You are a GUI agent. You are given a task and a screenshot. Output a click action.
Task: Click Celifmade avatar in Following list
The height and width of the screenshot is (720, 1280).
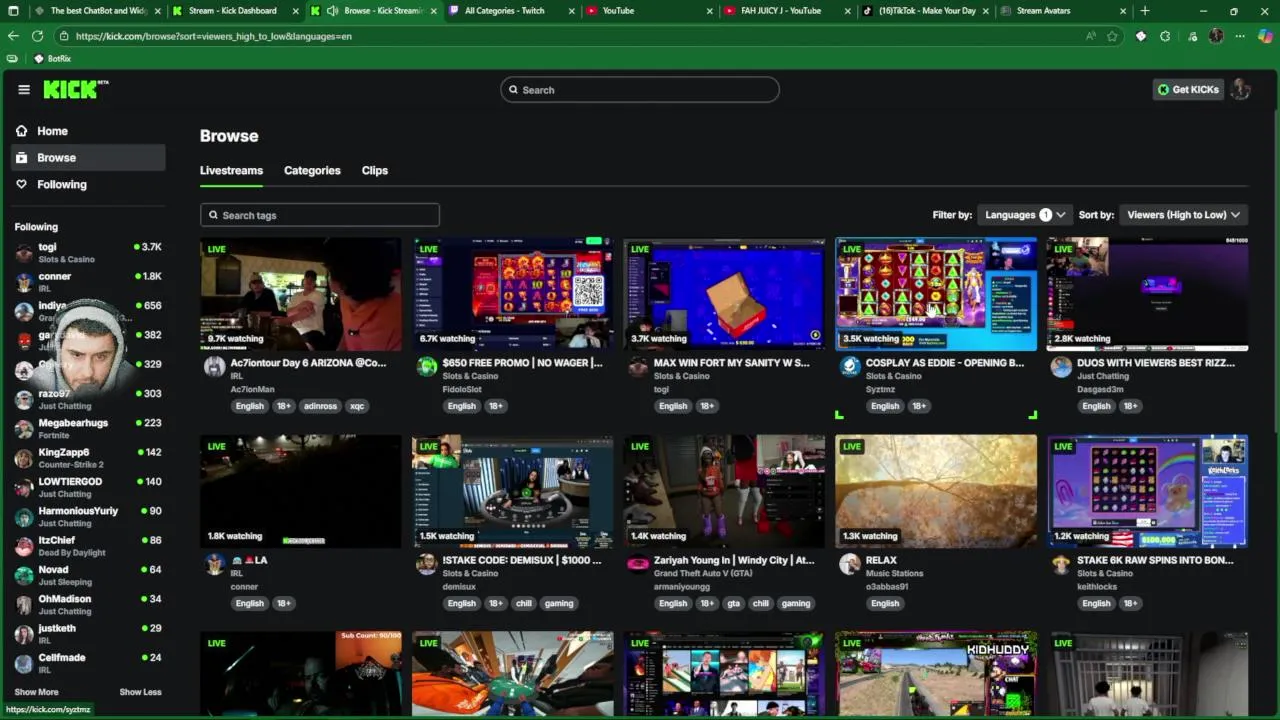(24, 663)
